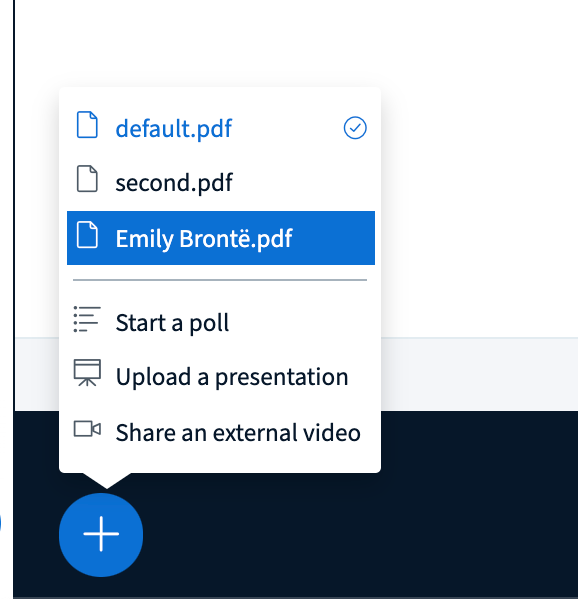
Task: Select the Start a poll text
Action: (x=172, y=323)
